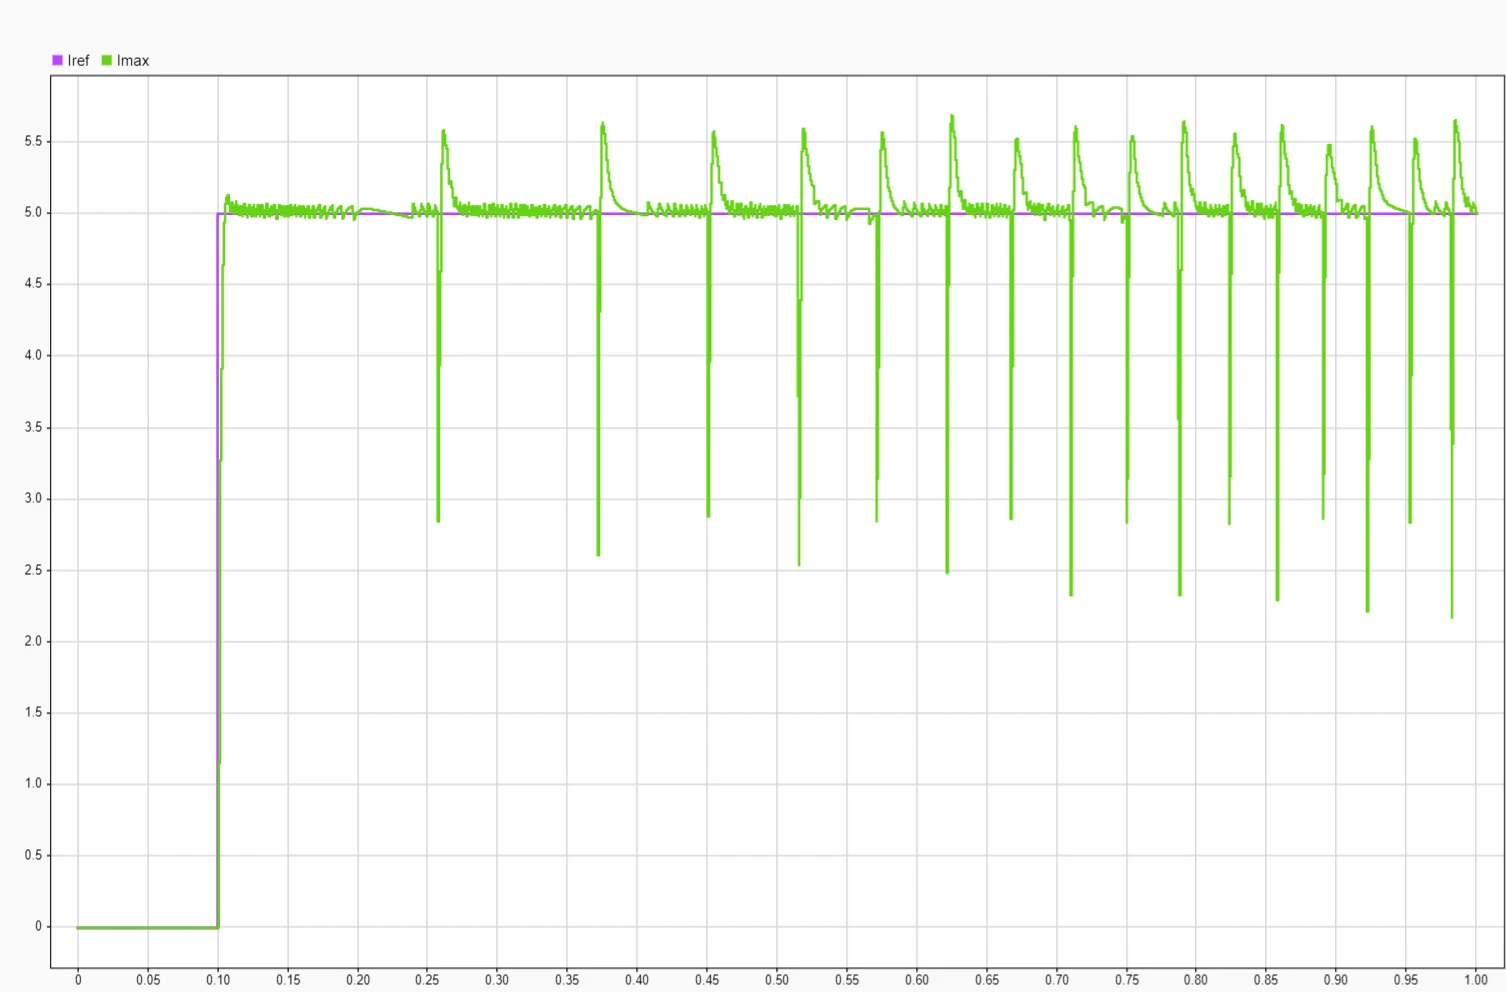
Task: Click y-axis tick label 5.5
Action: click(33, 141)
